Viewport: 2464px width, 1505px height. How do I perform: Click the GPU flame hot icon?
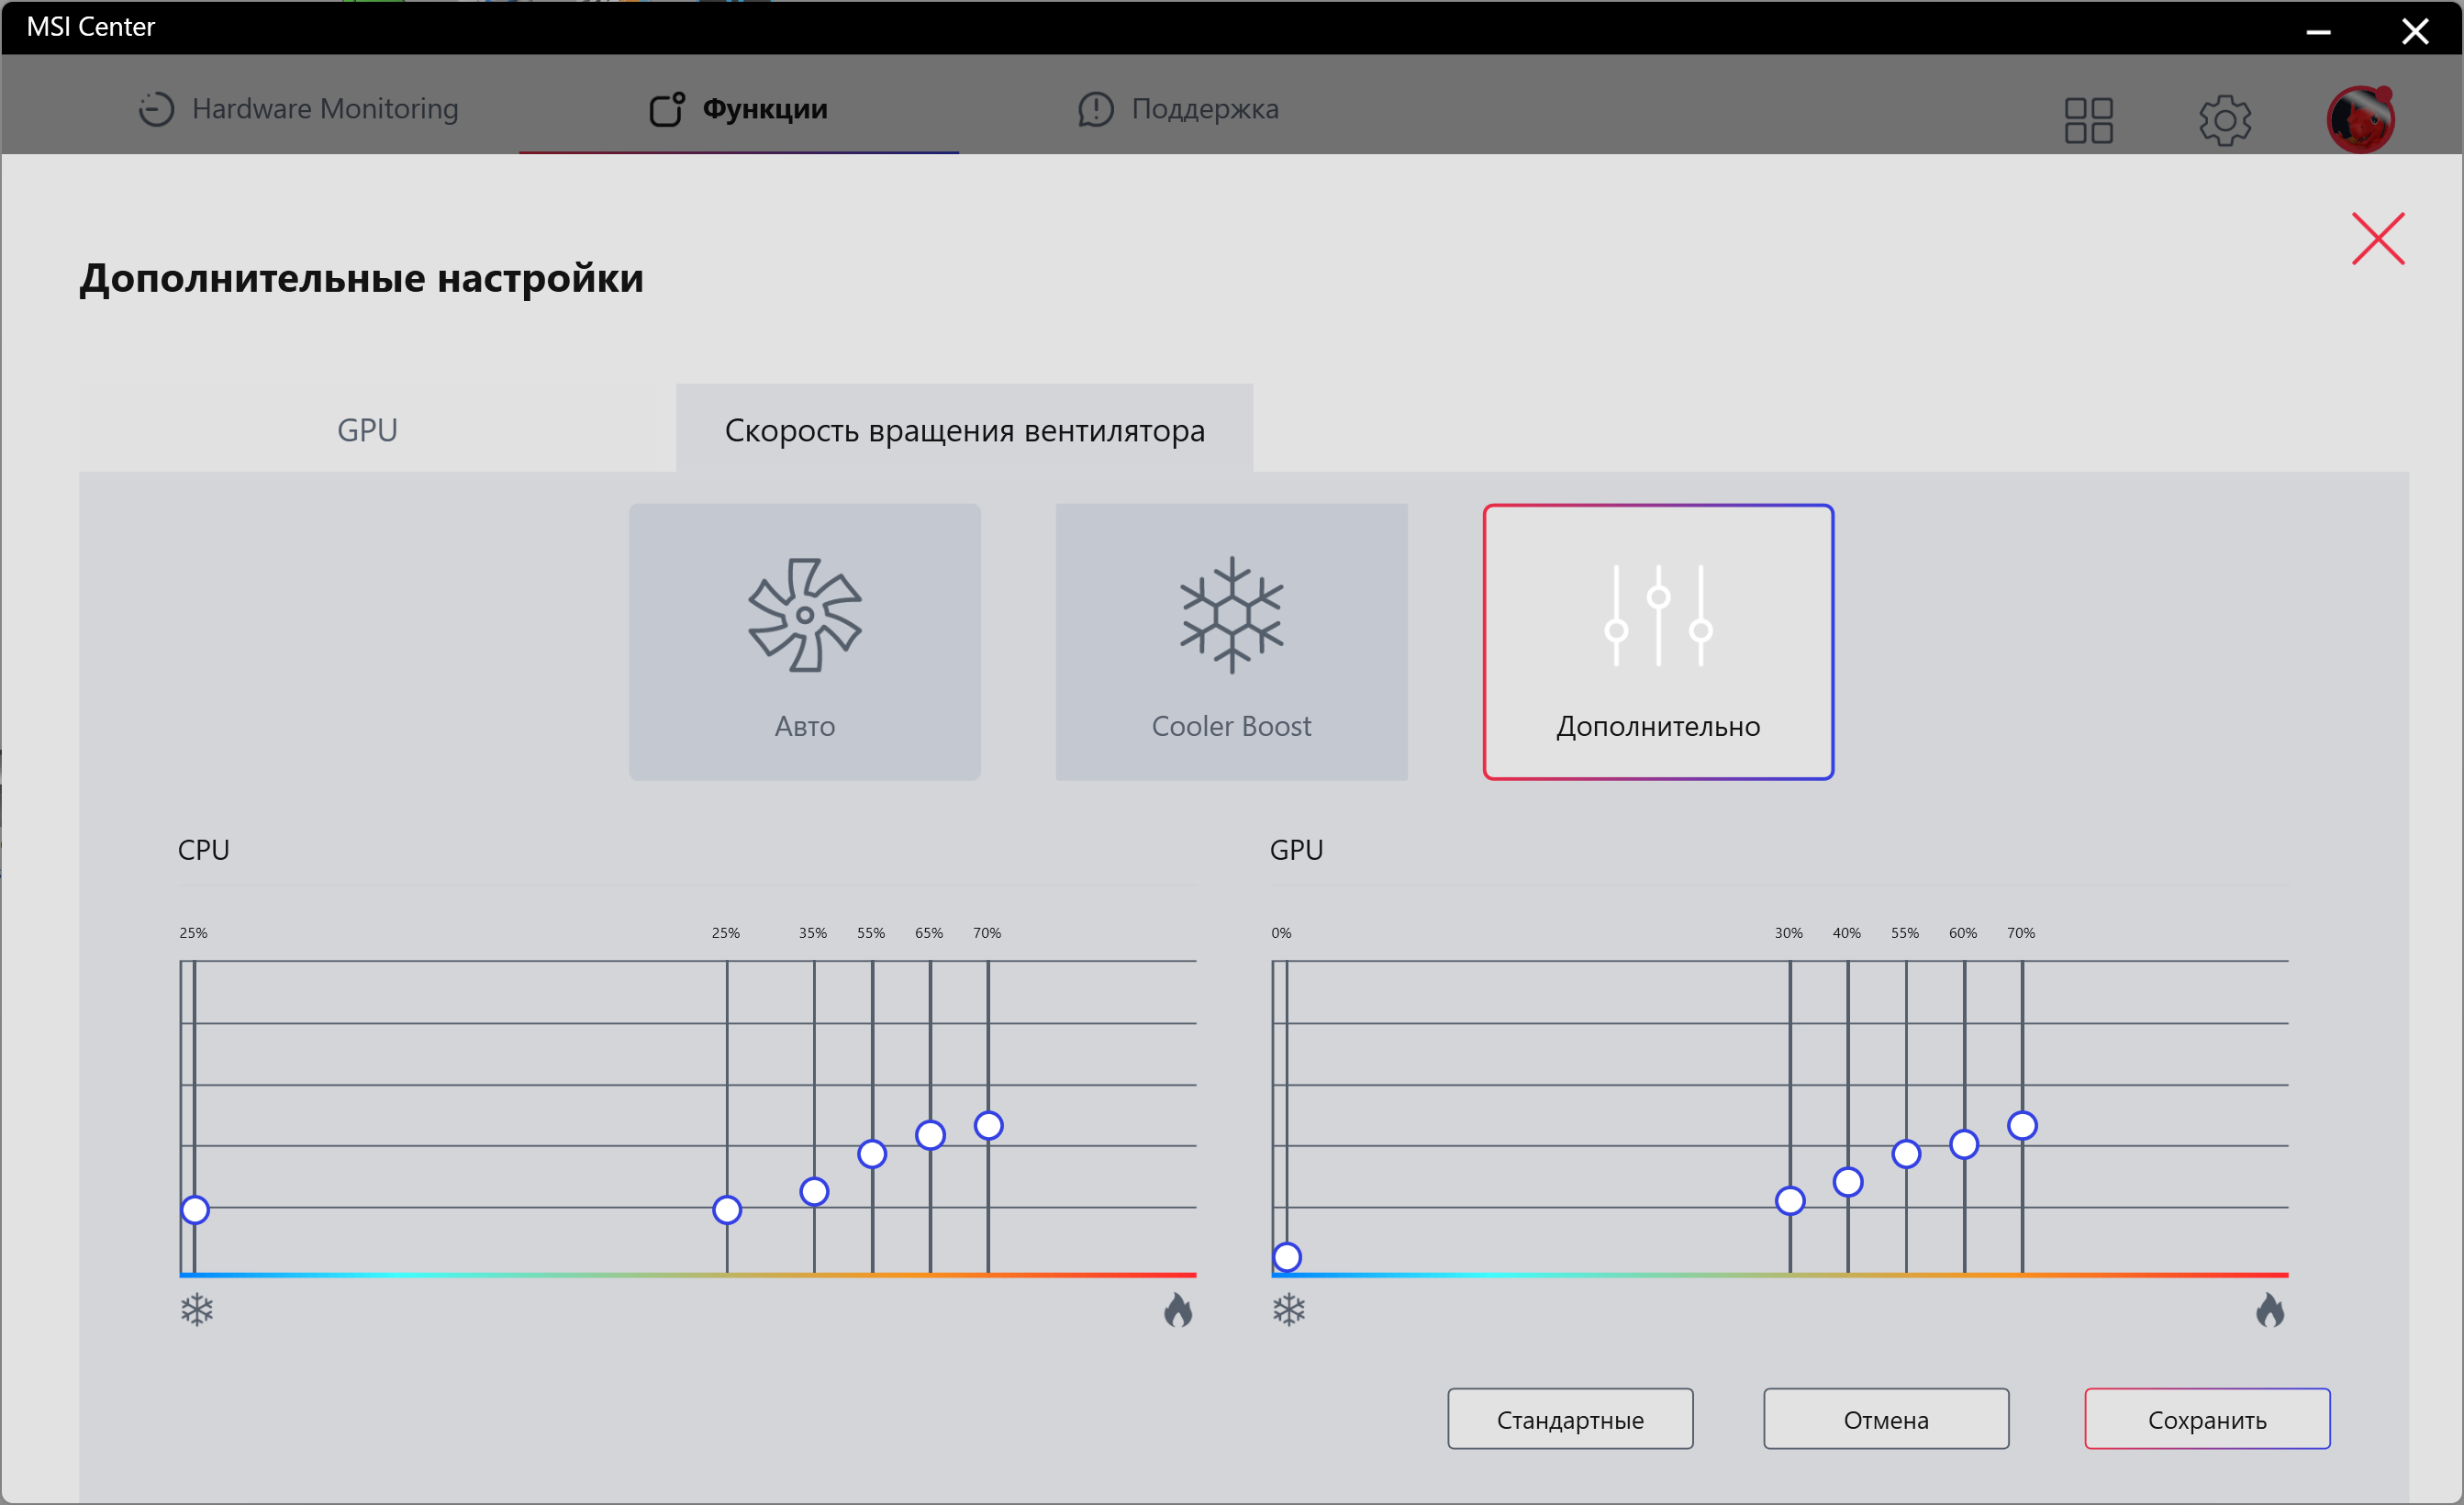(2270, 1309)
